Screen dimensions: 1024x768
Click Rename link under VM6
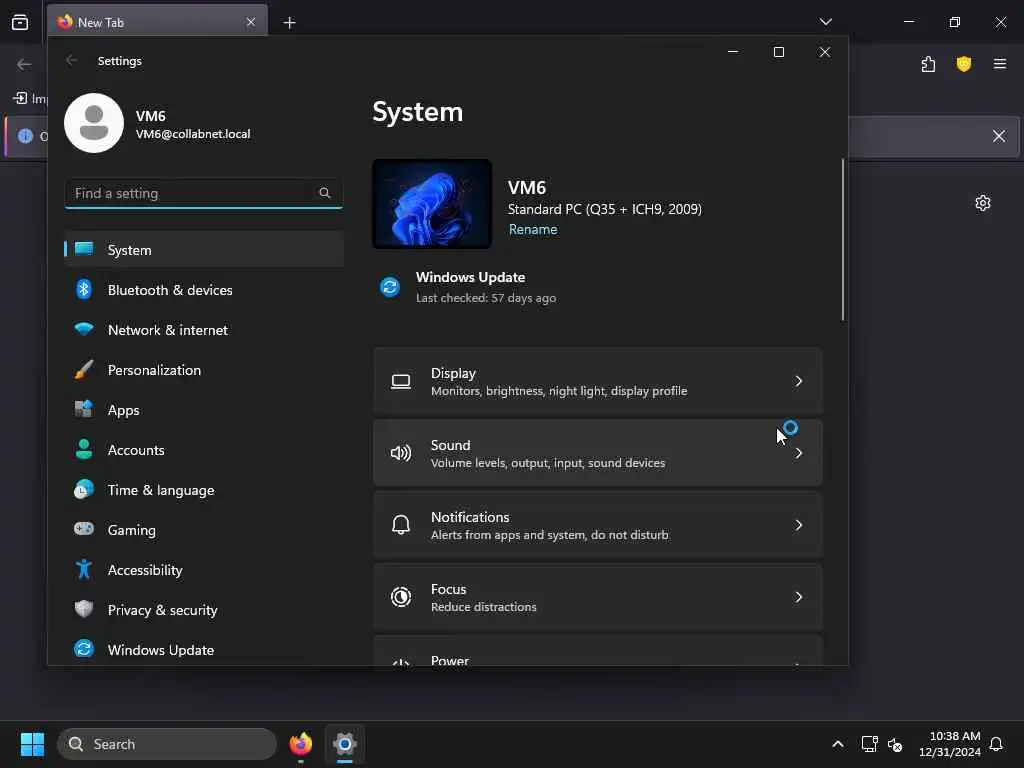(x=533, y=229)
